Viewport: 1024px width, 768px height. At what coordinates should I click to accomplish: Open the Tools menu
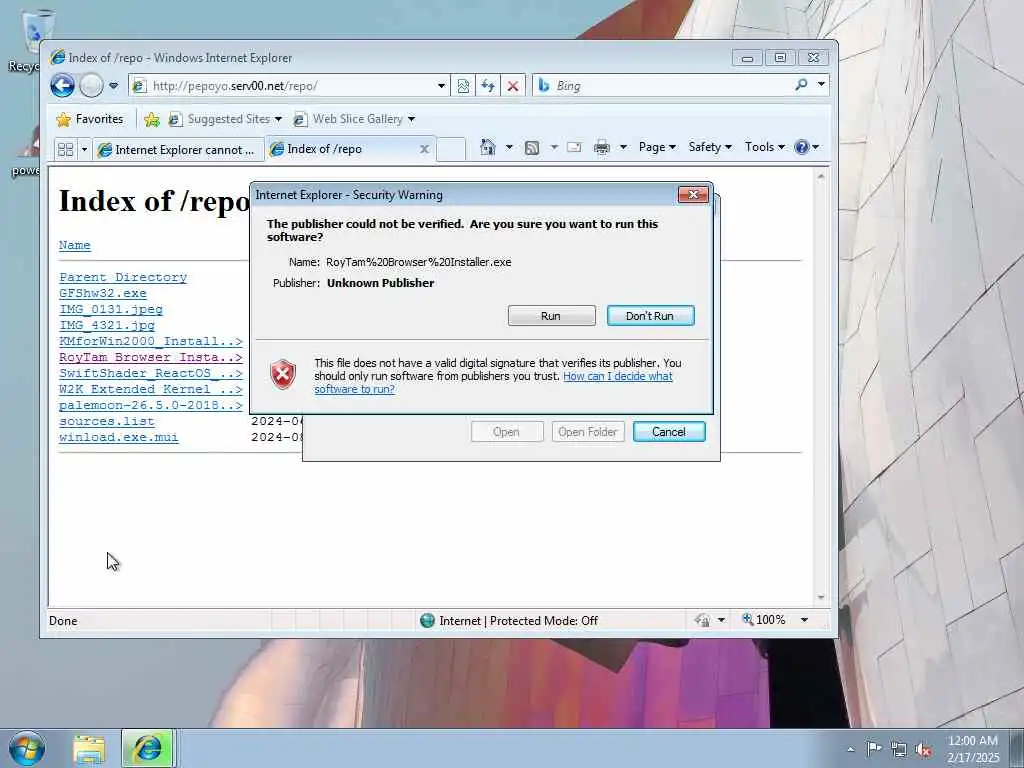(x=765, y=147)
